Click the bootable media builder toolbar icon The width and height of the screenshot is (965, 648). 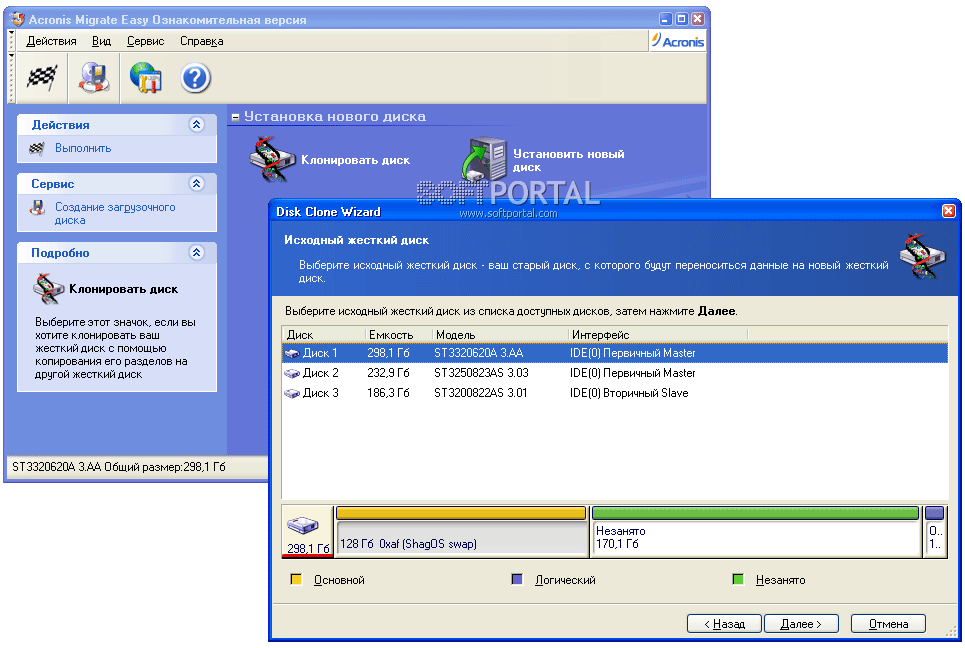click(x=94, y=78)
